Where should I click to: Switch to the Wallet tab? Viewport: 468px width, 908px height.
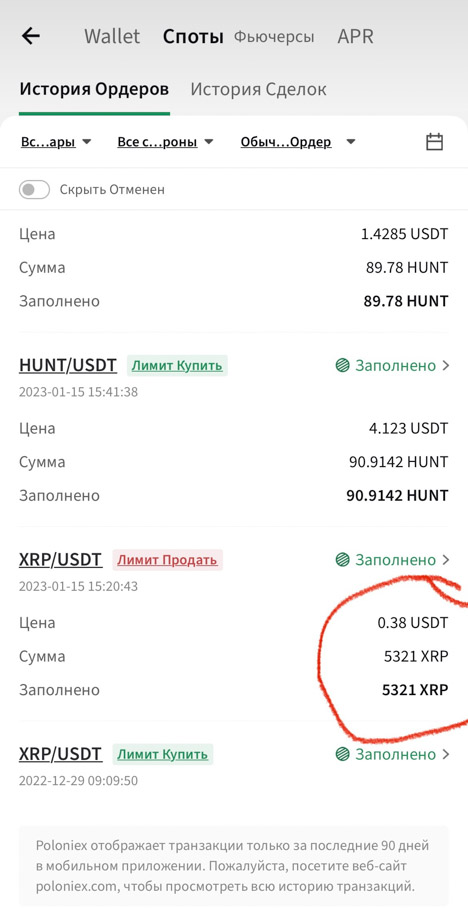[x=112, y=36]
